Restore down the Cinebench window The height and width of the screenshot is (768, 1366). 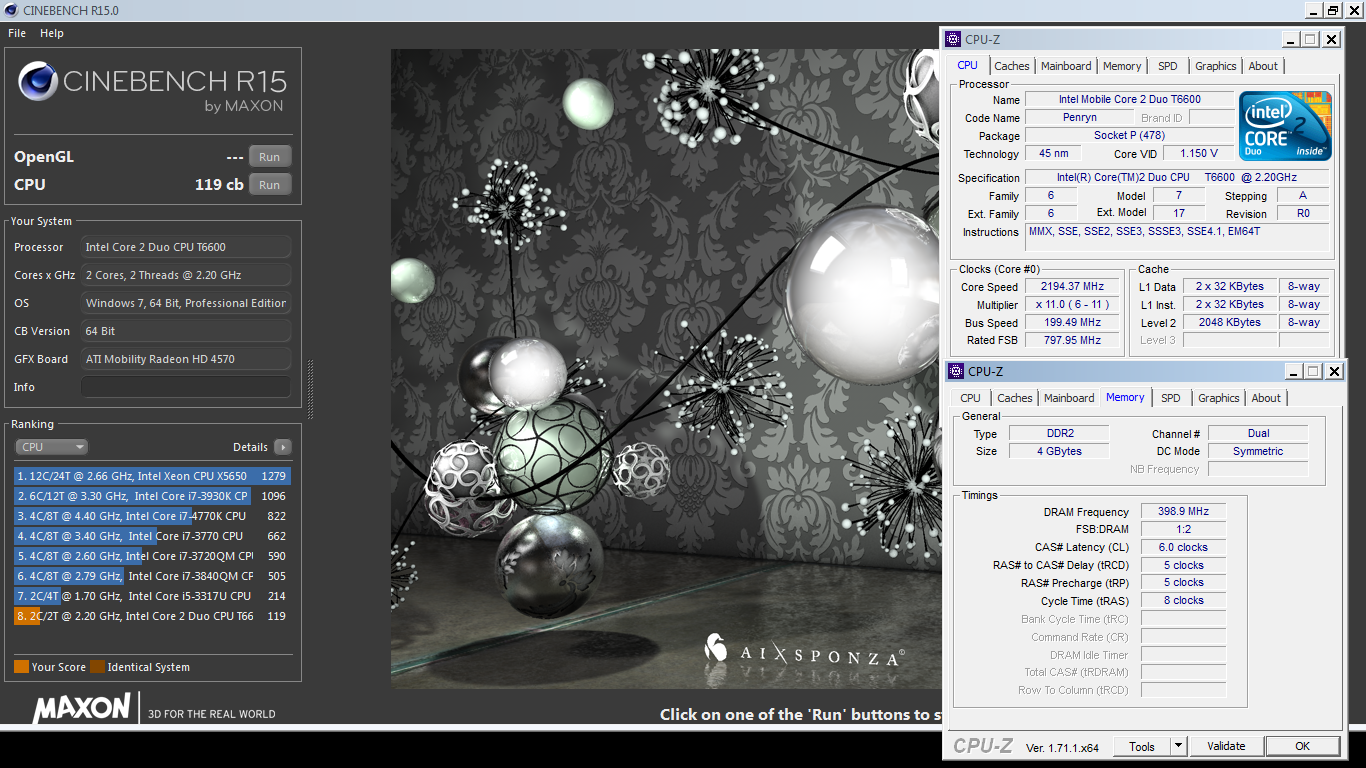tap(1332, 10)
